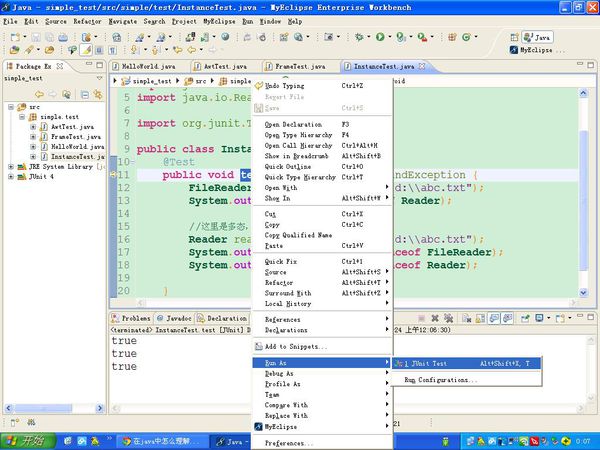Select InstanceTest.java in Package Explorer
The image size is (600, 450).
(72, 157)
